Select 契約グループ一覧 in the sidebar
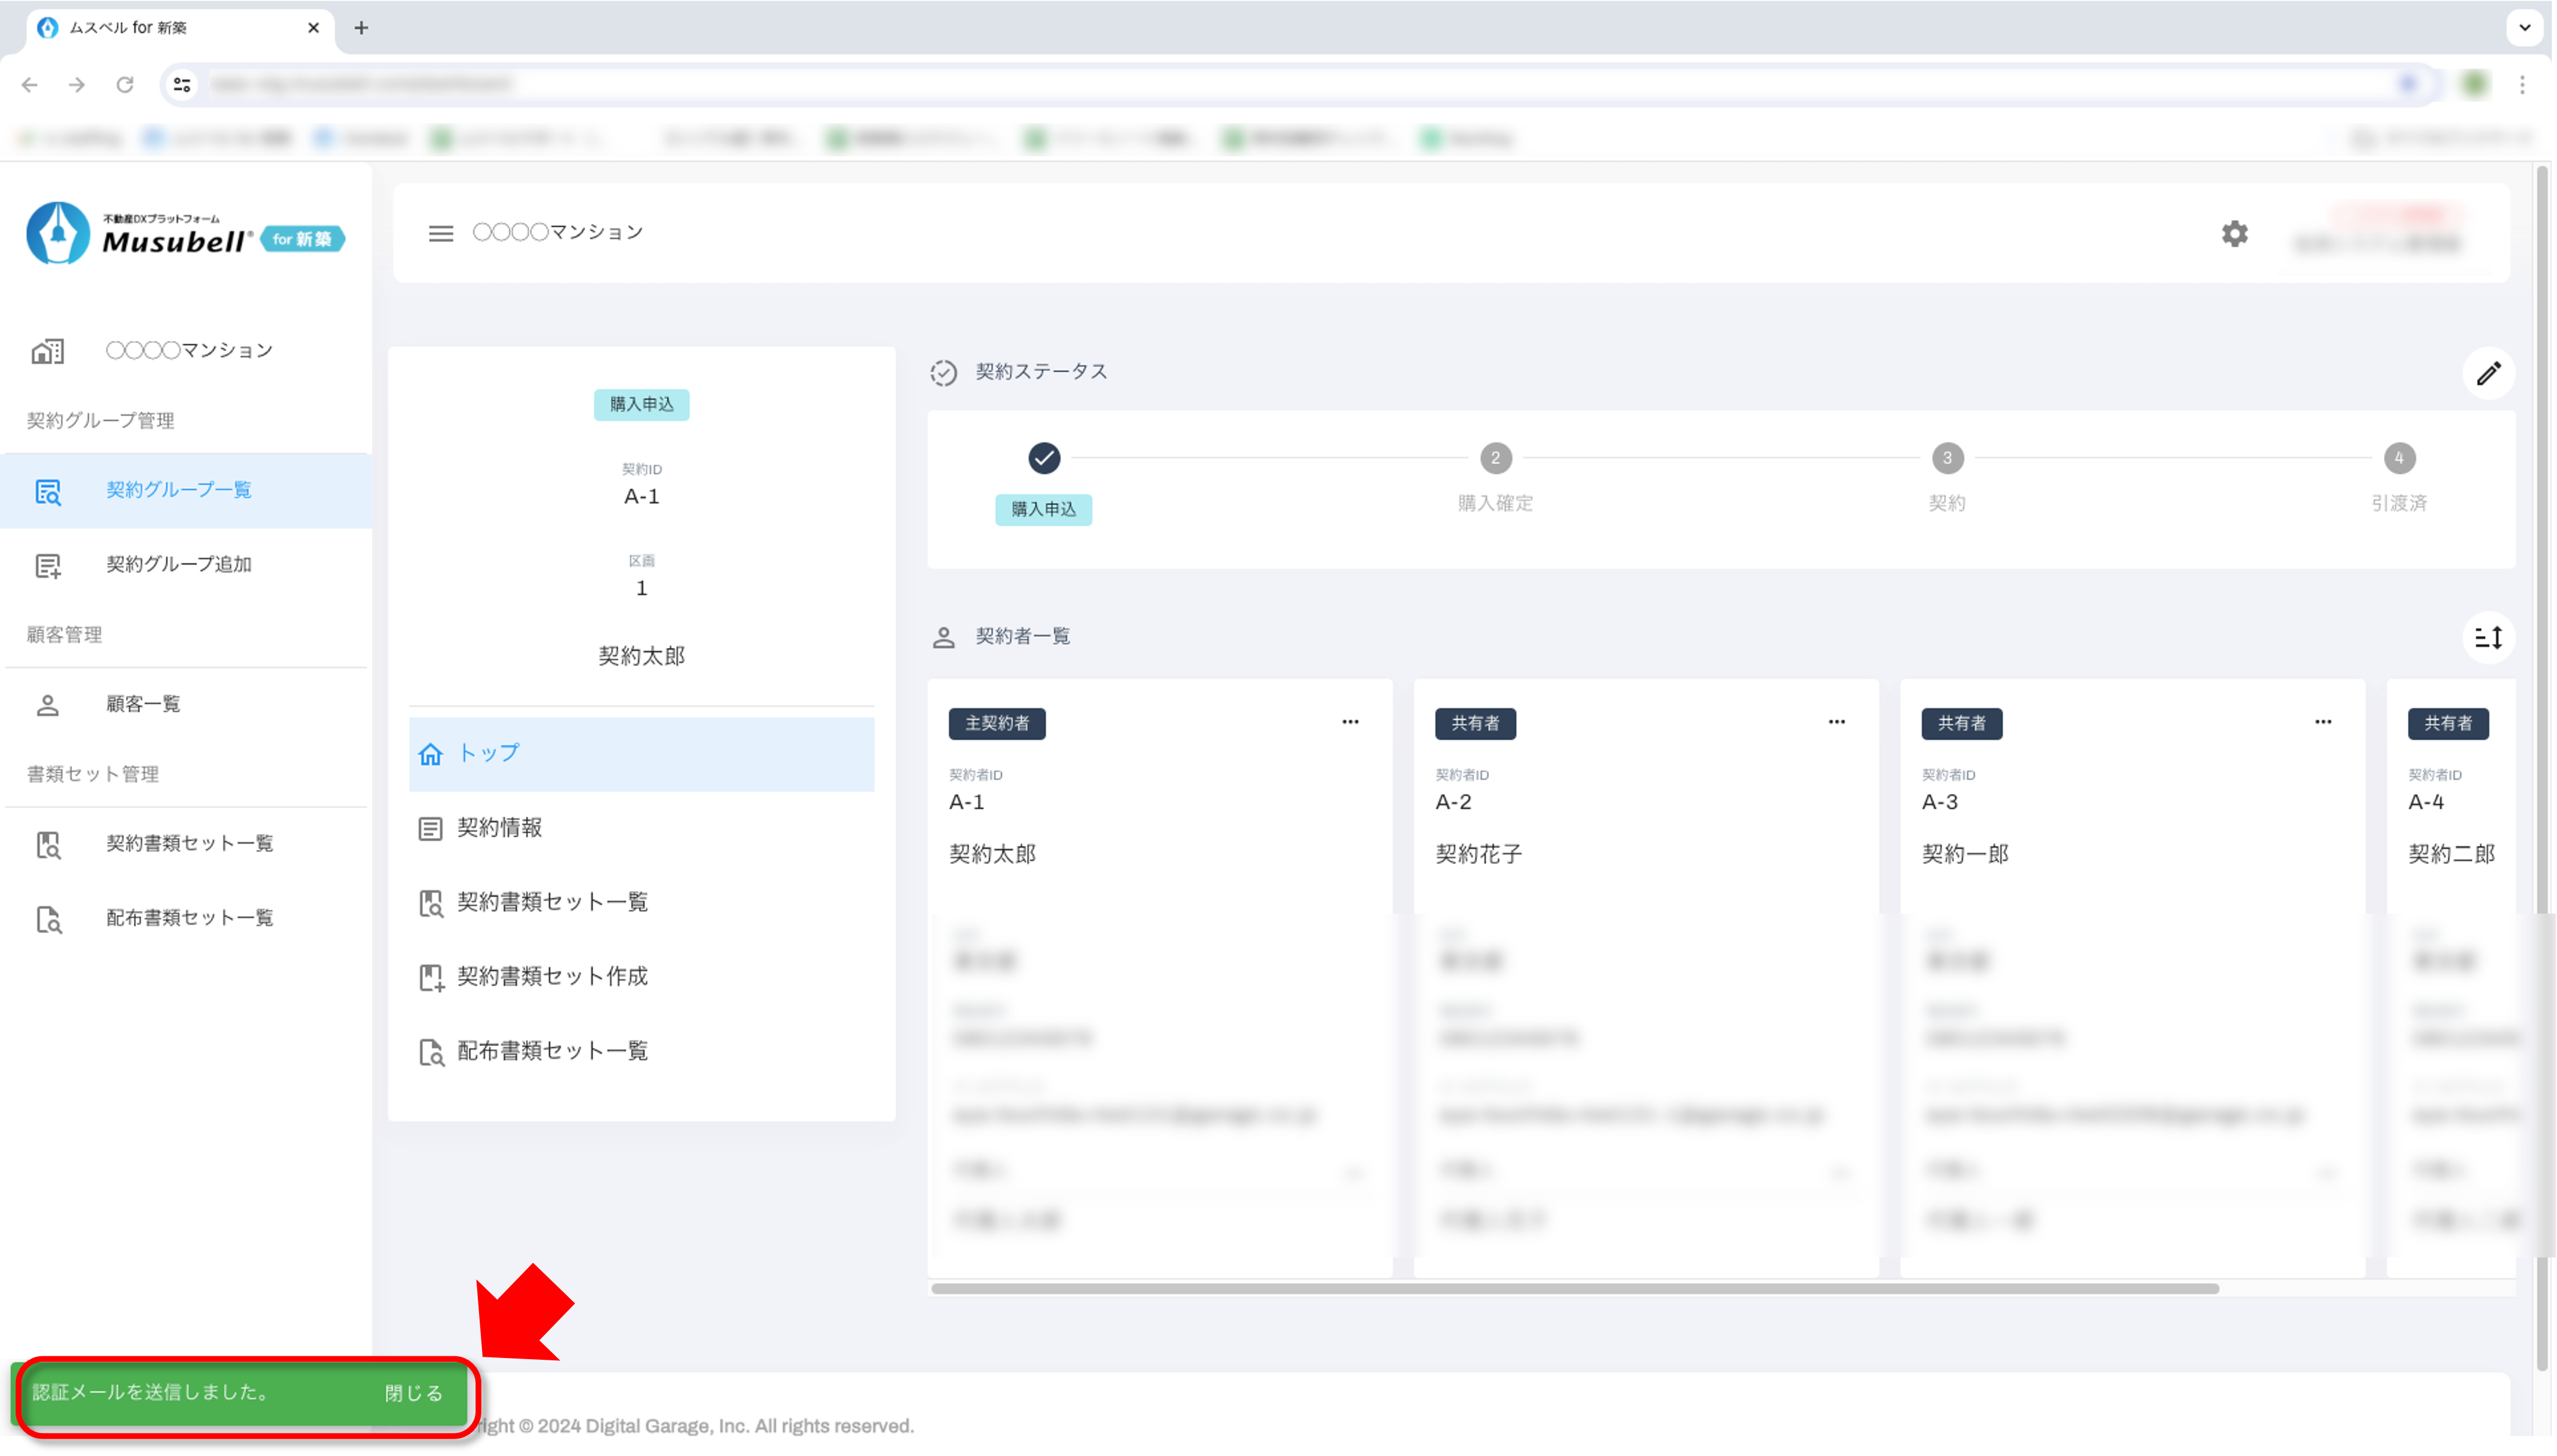Image resolution: width=2557 pixels, height=1456 pixels. point(178,490)
